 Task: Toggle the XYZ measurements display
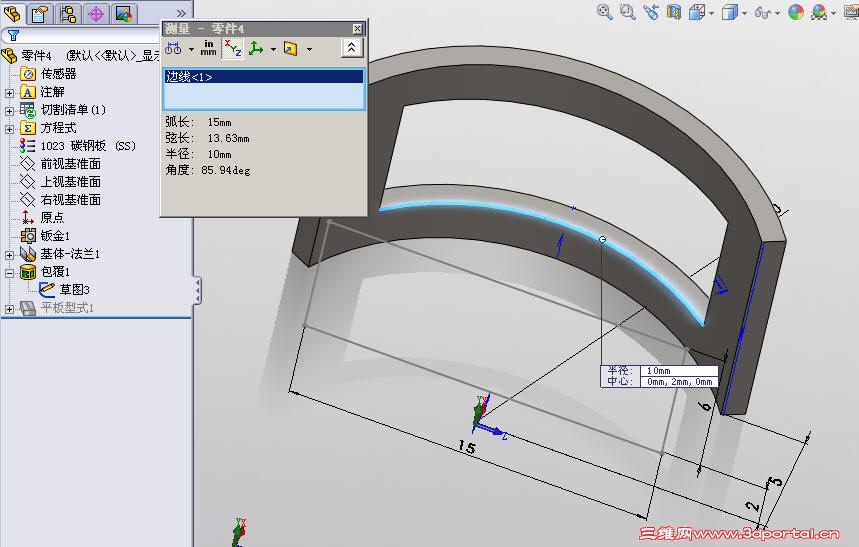[232, 48]
